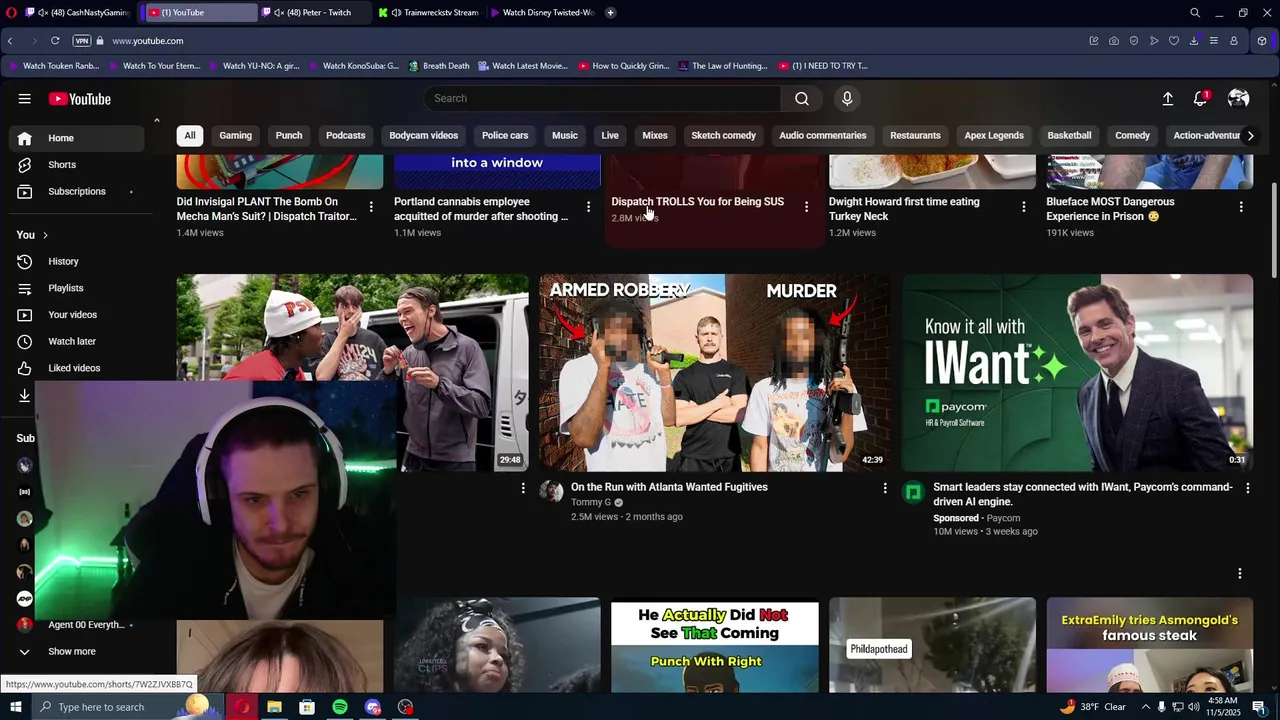Image resolution: width=1280 pixels, height=720 pixels.
Task: Click the browser address bar URL
Action: point(148,41)
